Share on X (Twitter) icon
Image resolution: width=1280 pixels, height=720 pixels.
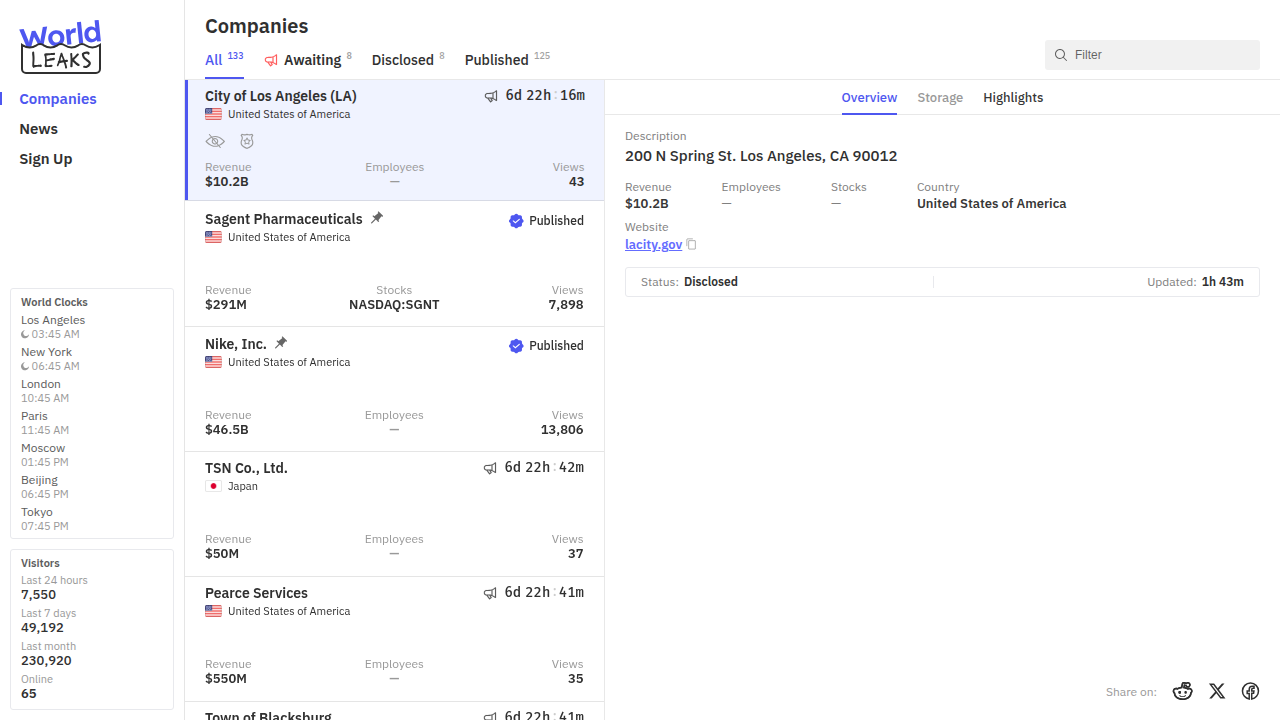pos(1217,691)
